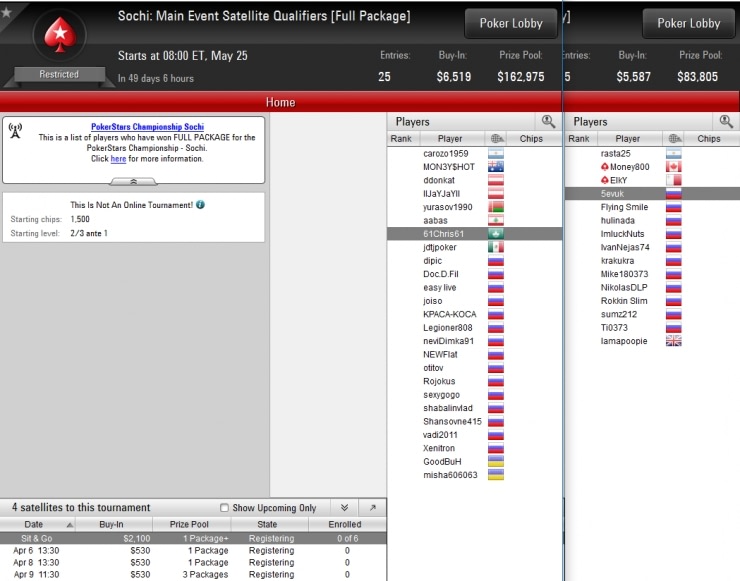
Task: Sort satellites by Date column arrow
Action: pos(70,525)
